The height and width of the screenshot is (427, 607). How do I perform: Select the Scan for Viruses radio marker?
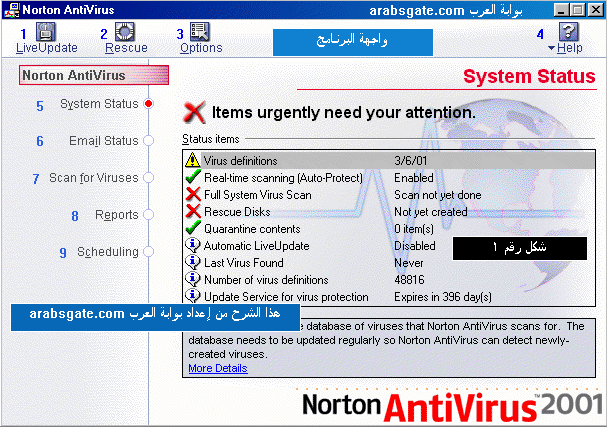(x=148, y=178)
